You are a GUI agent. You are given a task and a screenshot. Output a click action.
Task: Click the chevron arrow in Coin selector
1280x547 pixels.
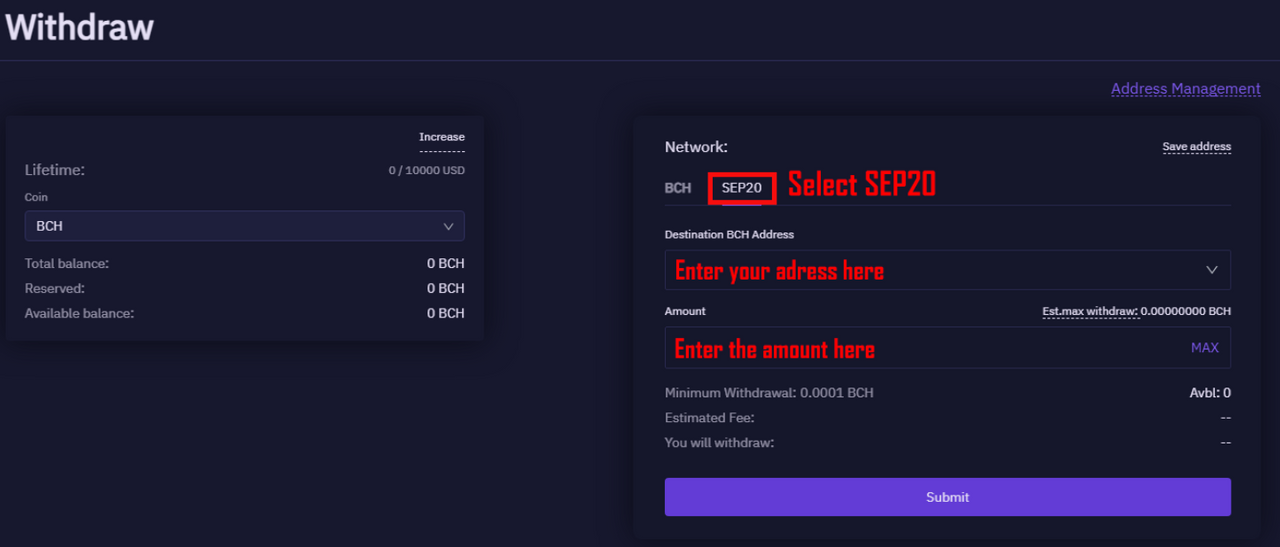click(x=448, y=226)
